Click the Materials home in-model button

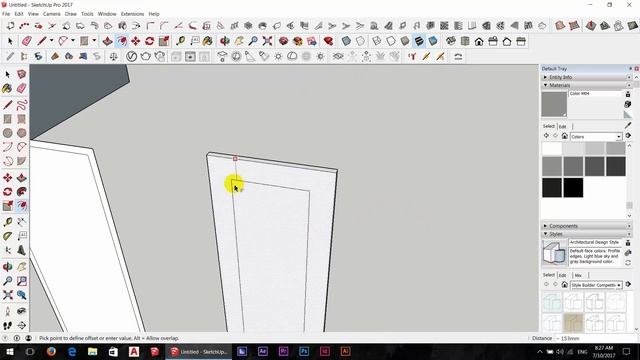point(564,136)
